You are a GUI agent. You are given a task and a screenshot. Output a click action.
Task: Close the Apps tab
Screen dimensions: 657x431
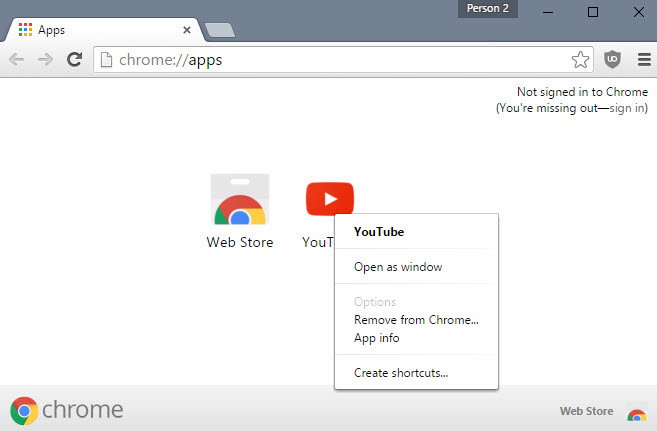point(187,30)
